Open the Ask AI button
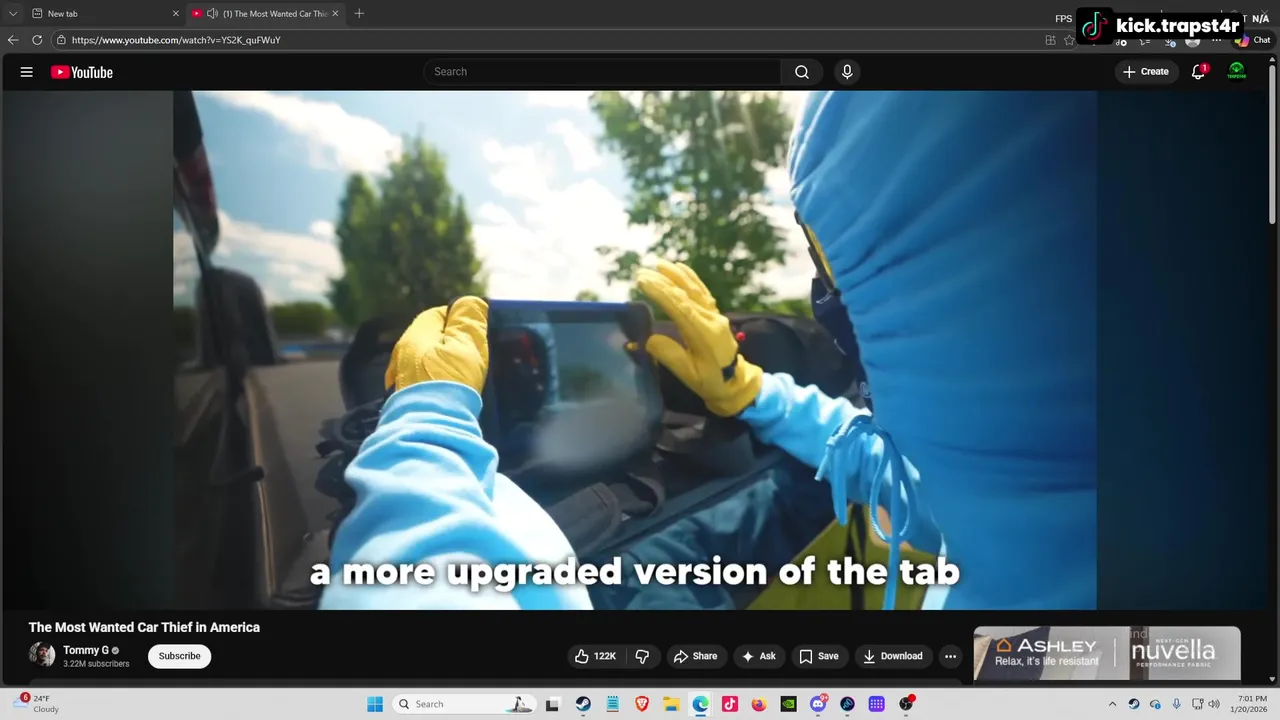 click(759, 656)
